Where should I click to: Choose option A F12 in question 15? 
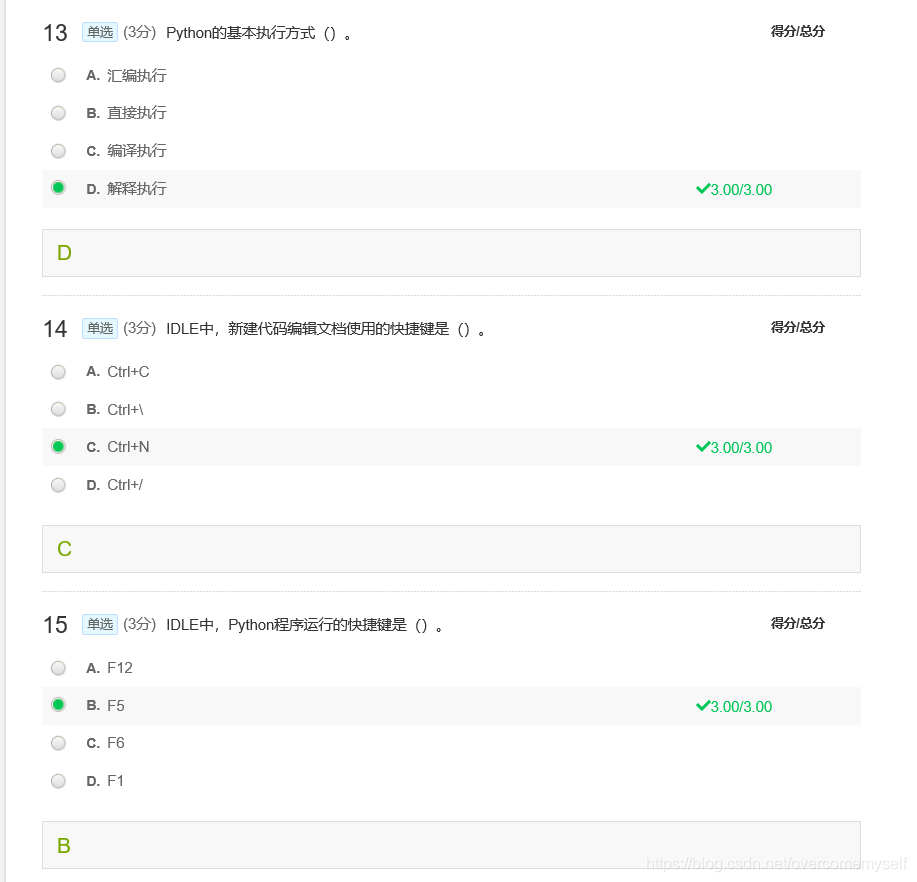point(58,668)
